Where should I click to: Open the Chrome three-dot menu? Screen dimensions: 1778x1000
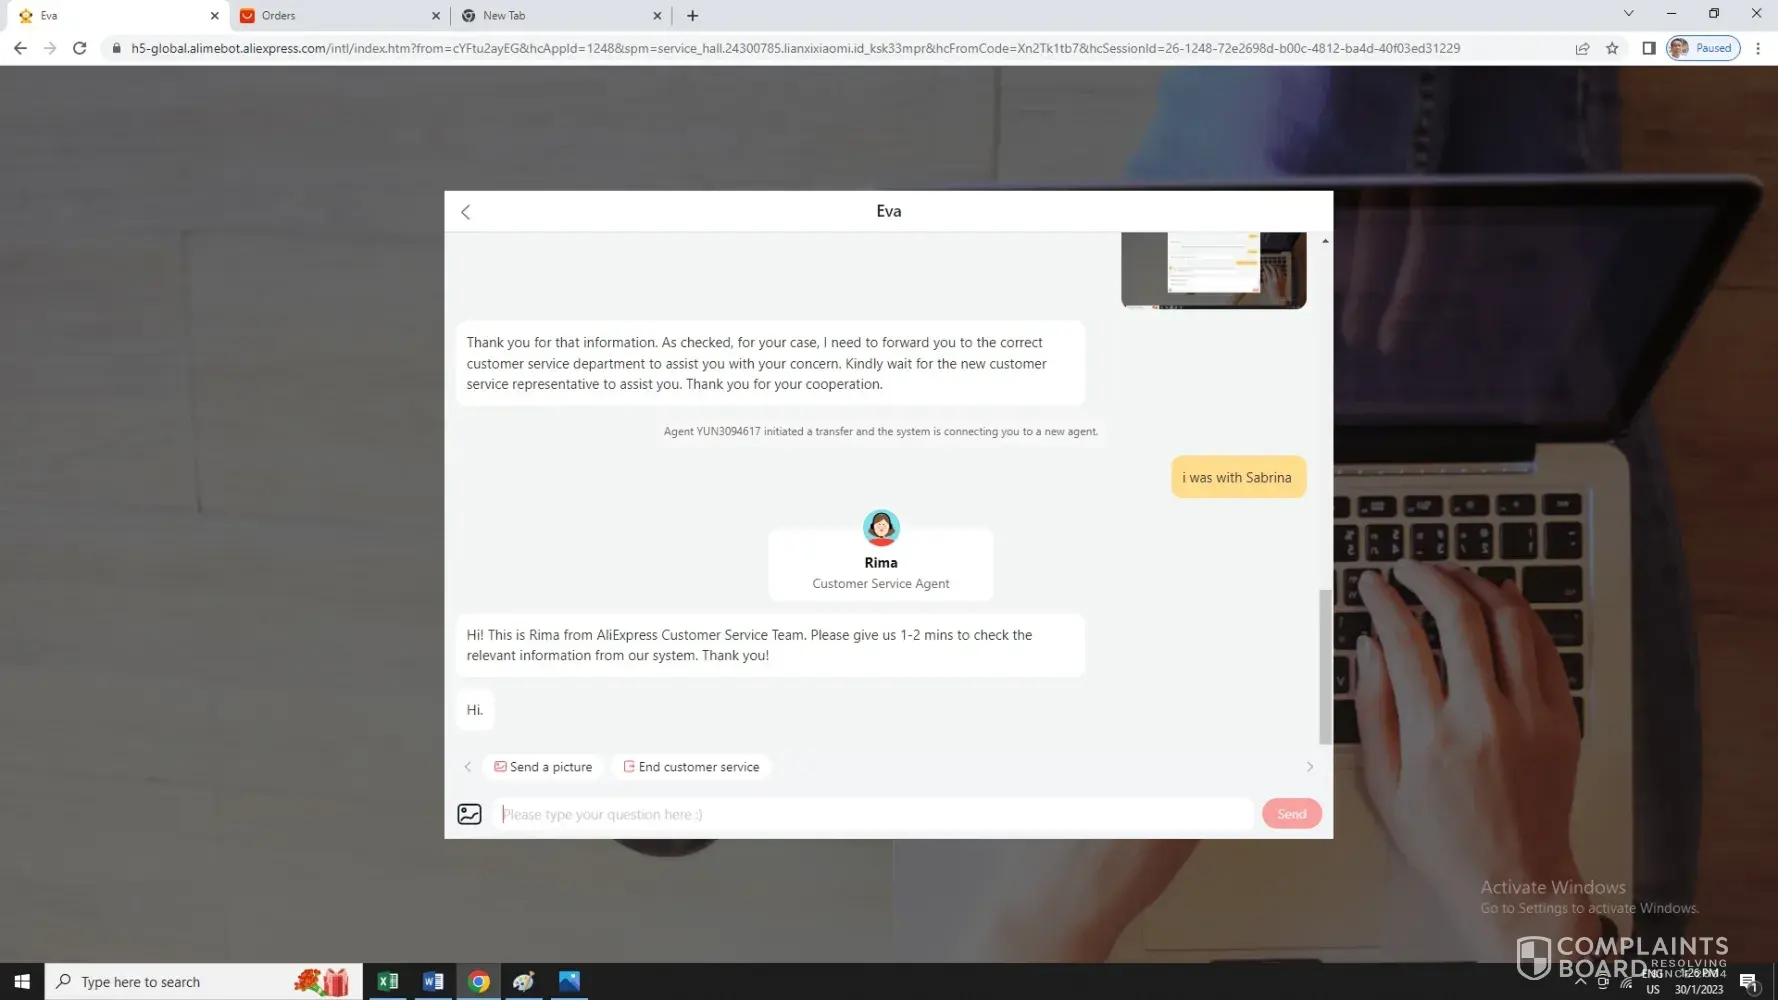tap(1758, 48)
